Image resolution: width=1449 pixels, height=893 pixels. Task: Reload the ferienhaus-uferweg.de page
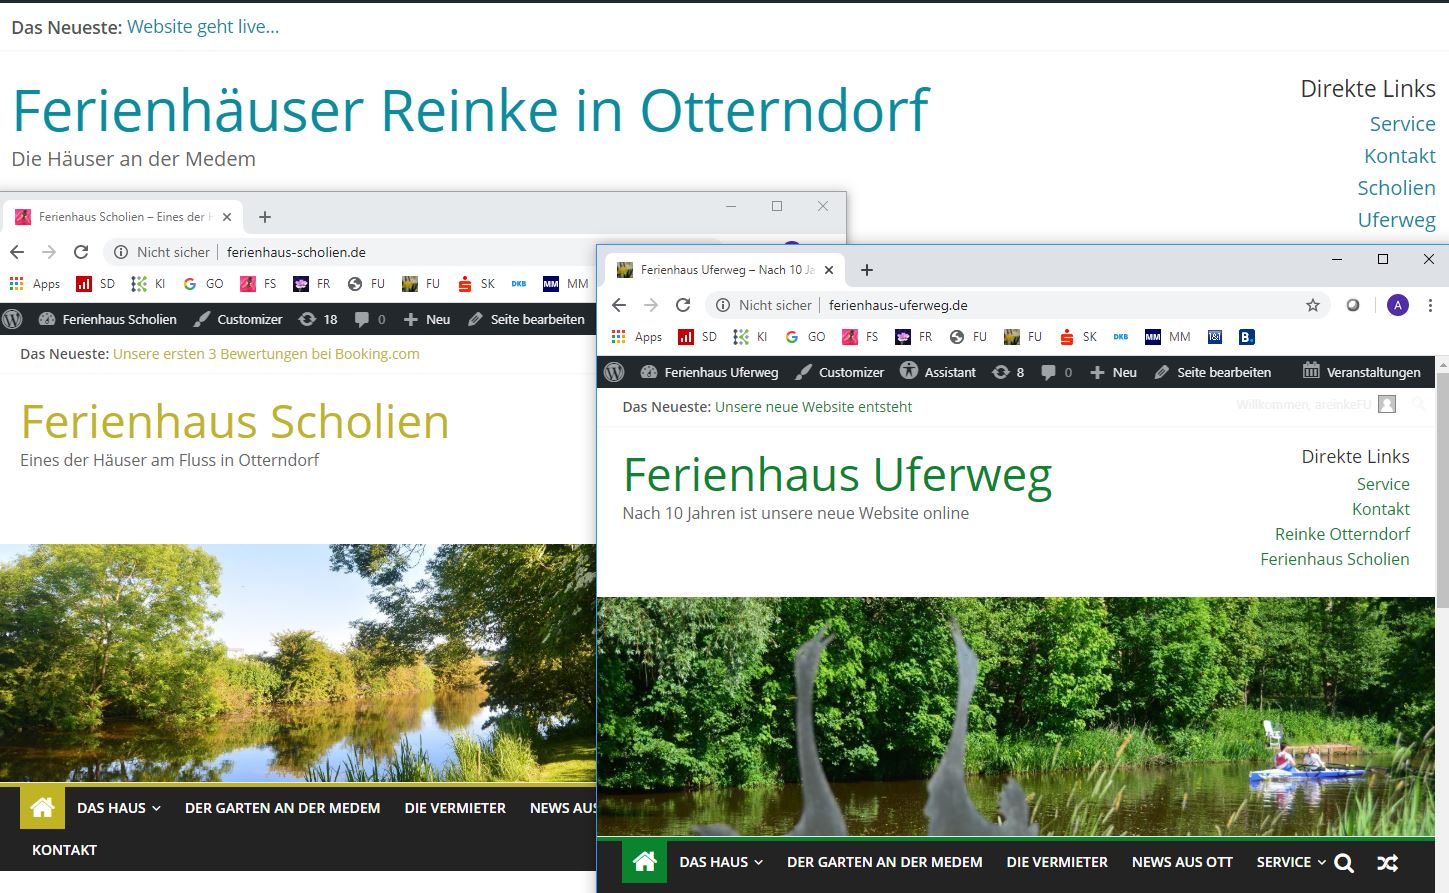pos(683,305)
